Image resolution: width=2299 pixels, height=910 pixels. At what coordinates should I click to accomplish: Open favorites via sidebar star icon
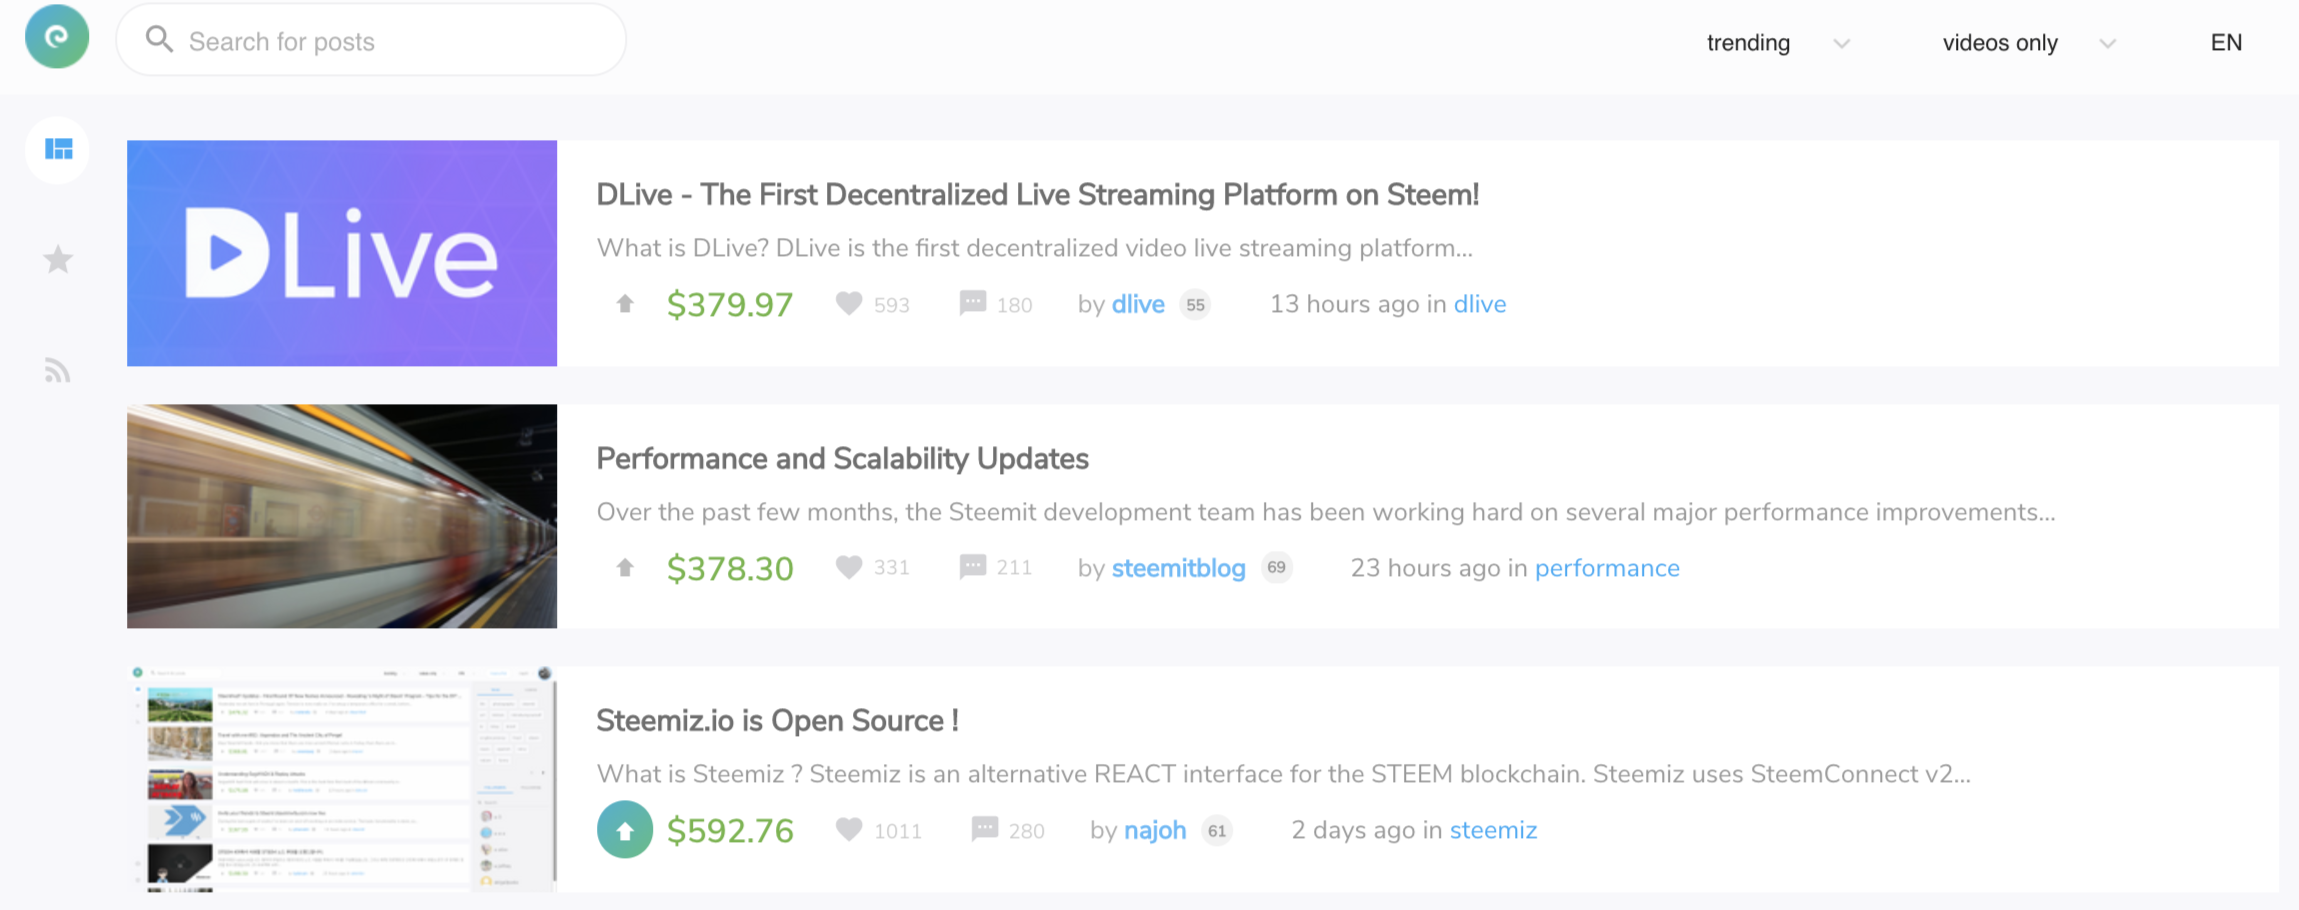pyautogui.click(x=58, y=260)
